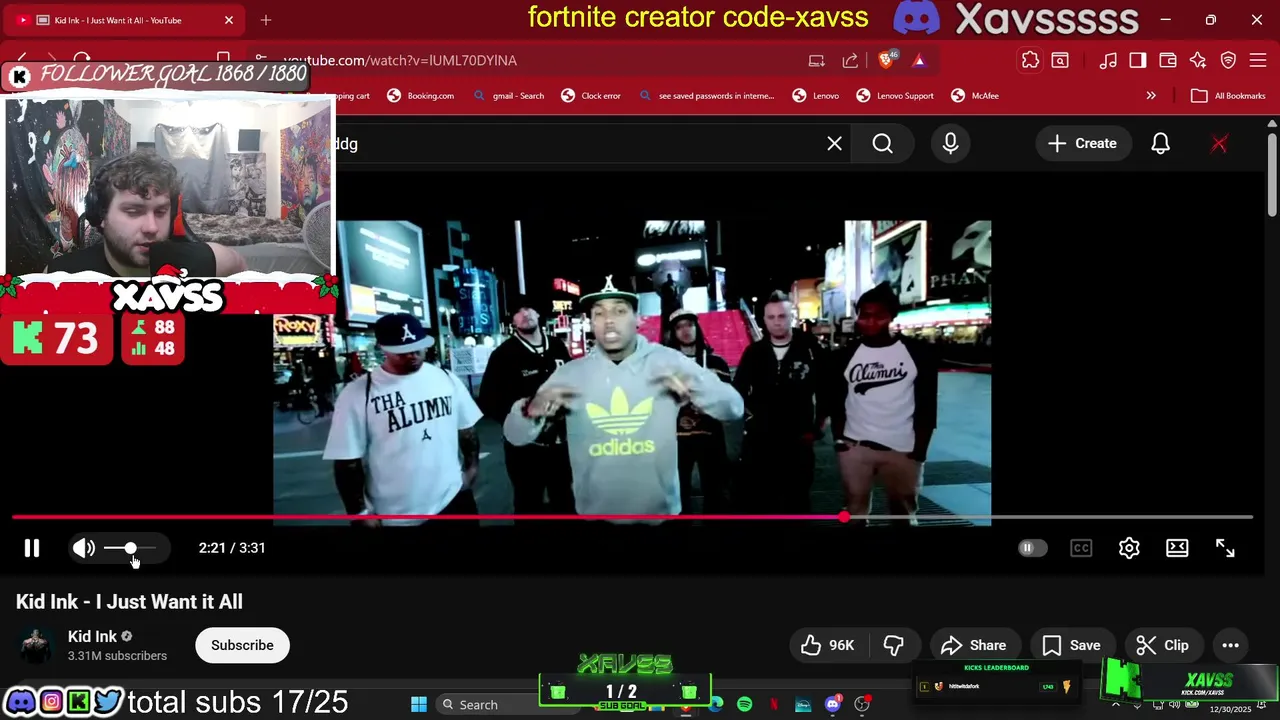1280x720 pixels.
Task: Open the Kid Ink channel name link
Action: click(92, 636)
